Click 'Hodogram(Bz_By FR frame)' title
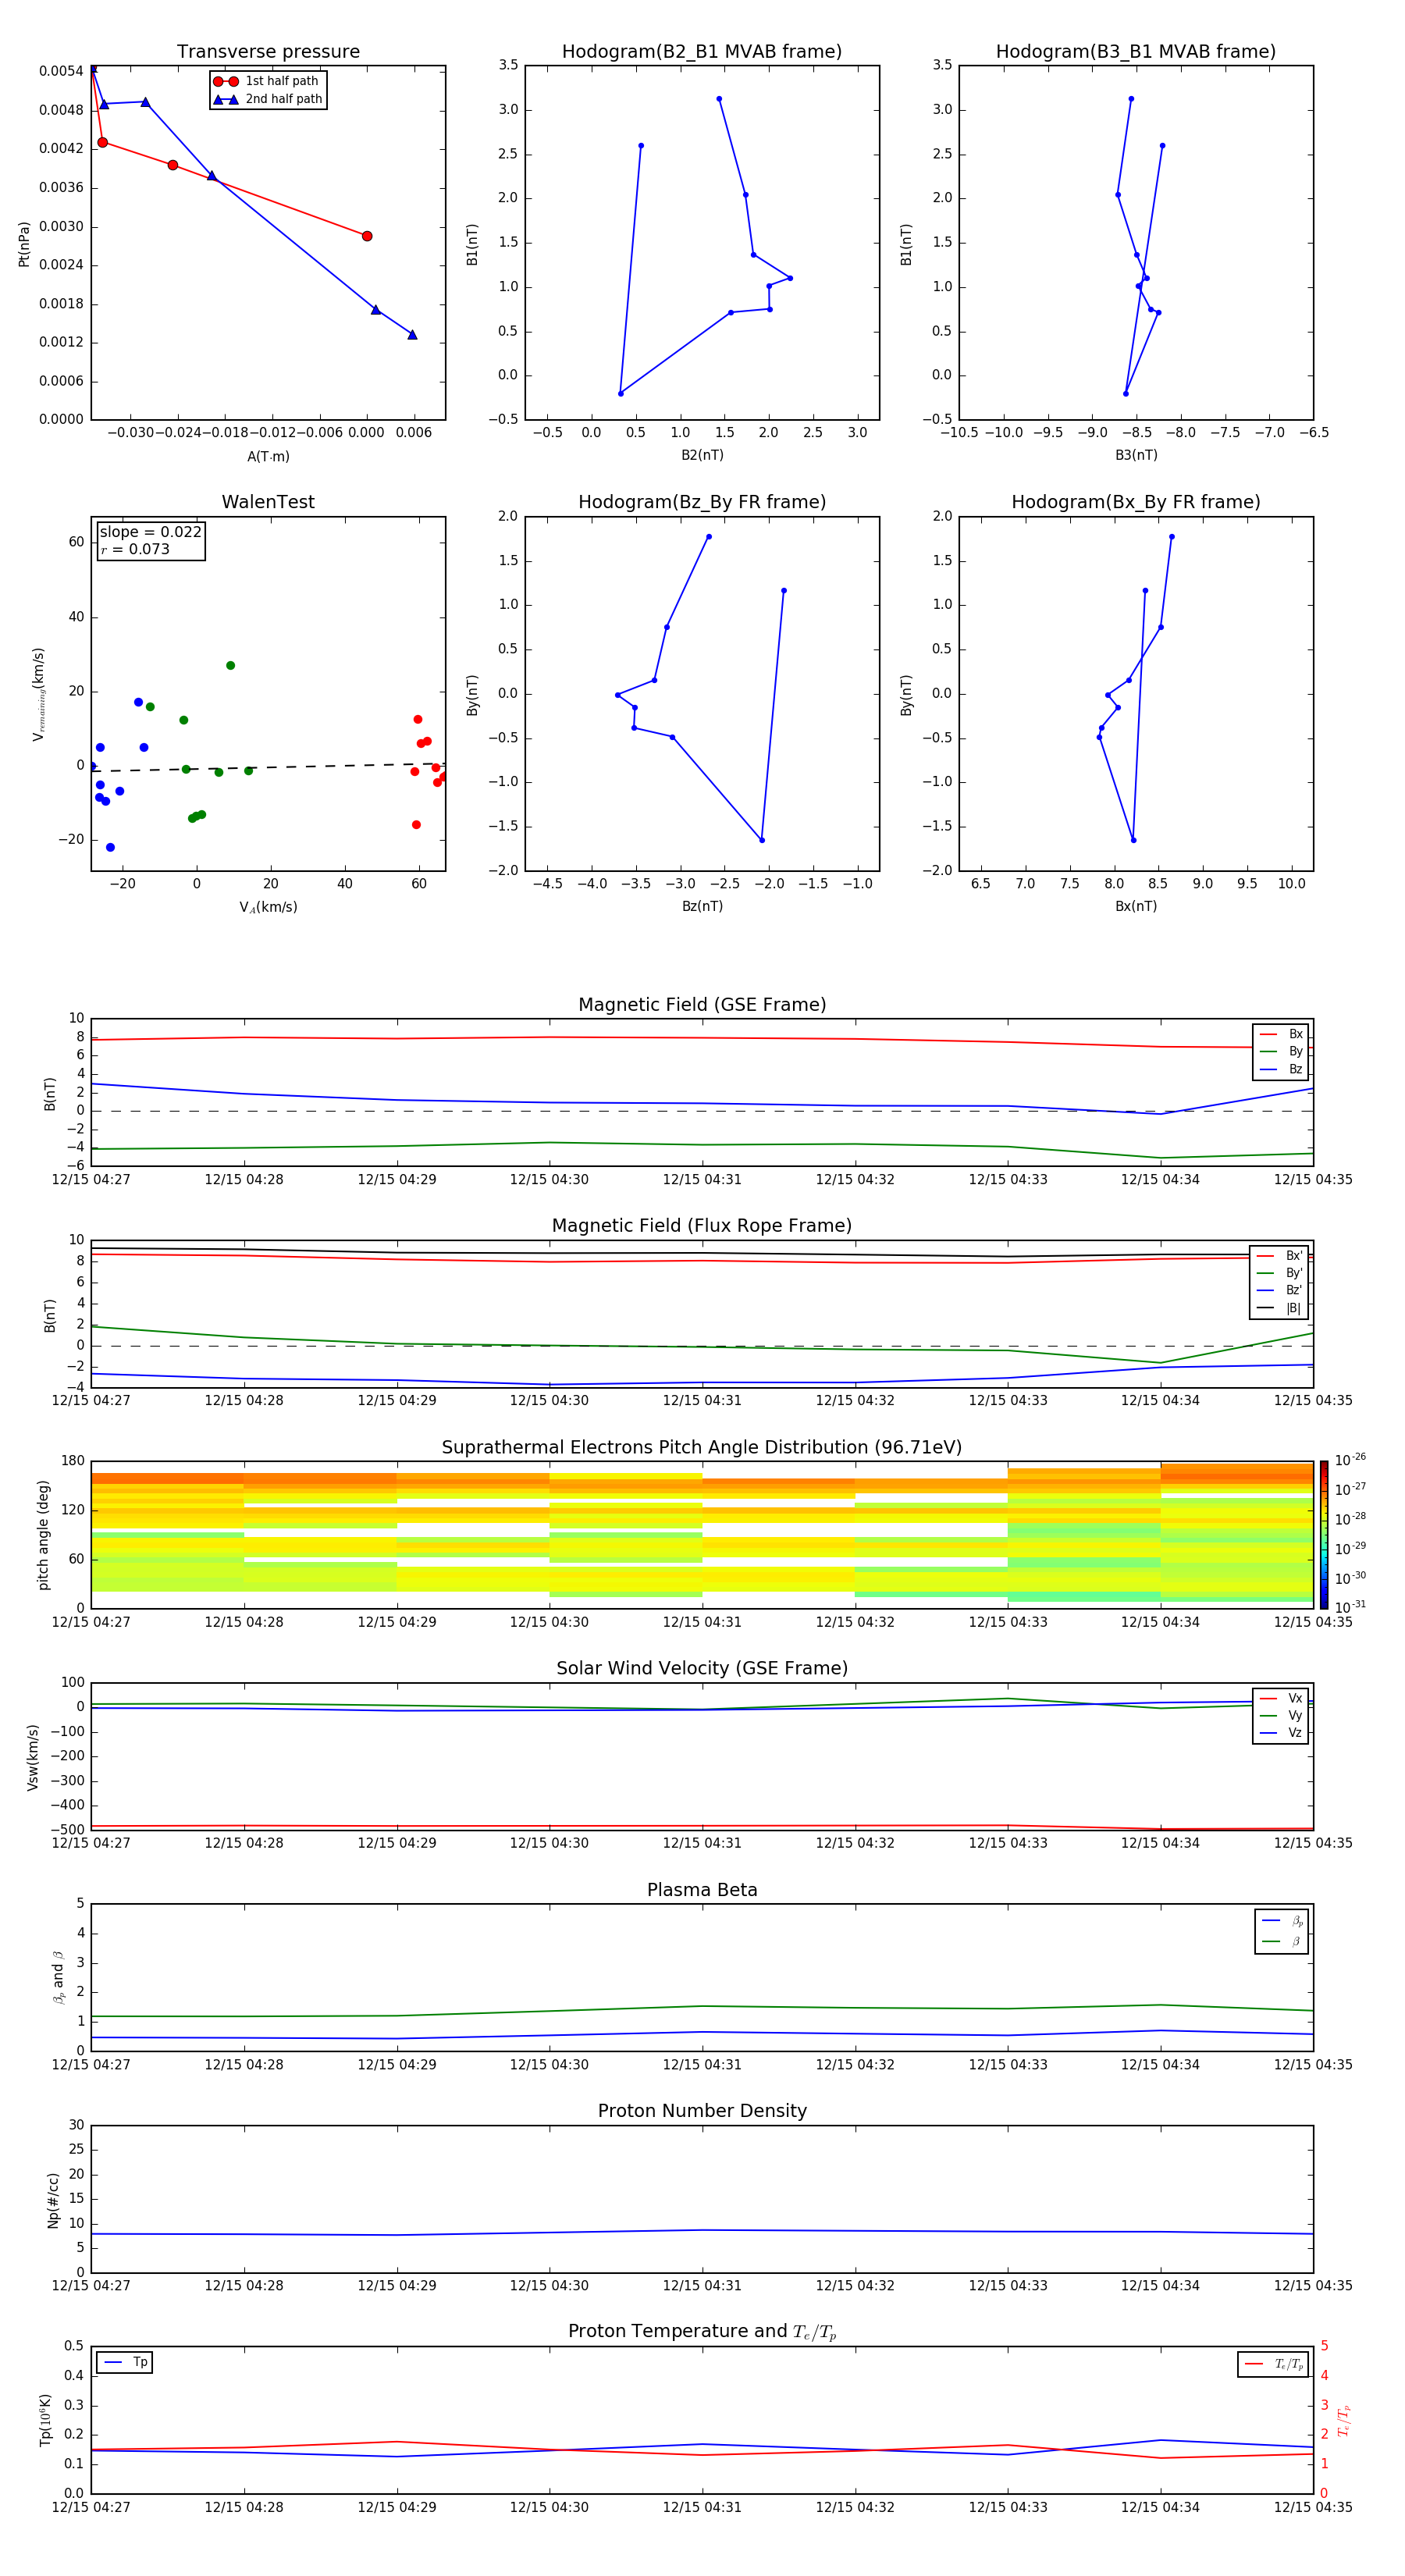Screen dimensions: 1405x2576 [x=702, y=502]
